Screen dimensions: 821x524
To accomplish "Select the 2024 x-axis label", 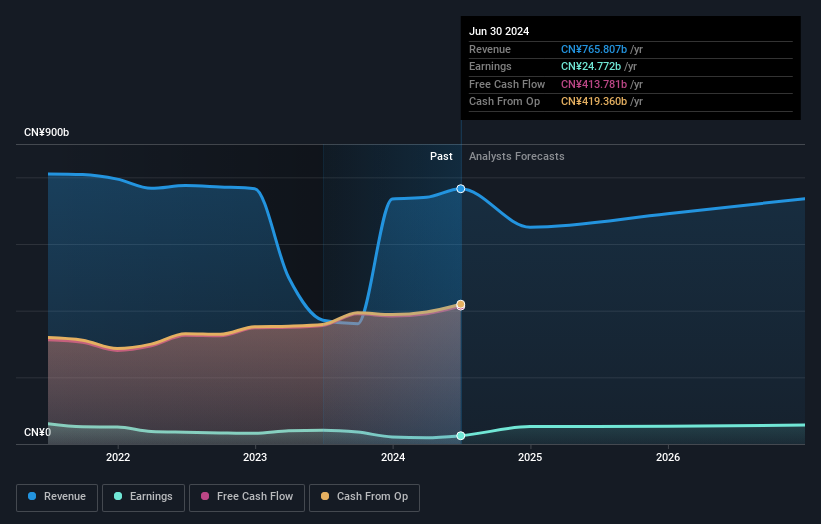I will click(x=393, y=457).
